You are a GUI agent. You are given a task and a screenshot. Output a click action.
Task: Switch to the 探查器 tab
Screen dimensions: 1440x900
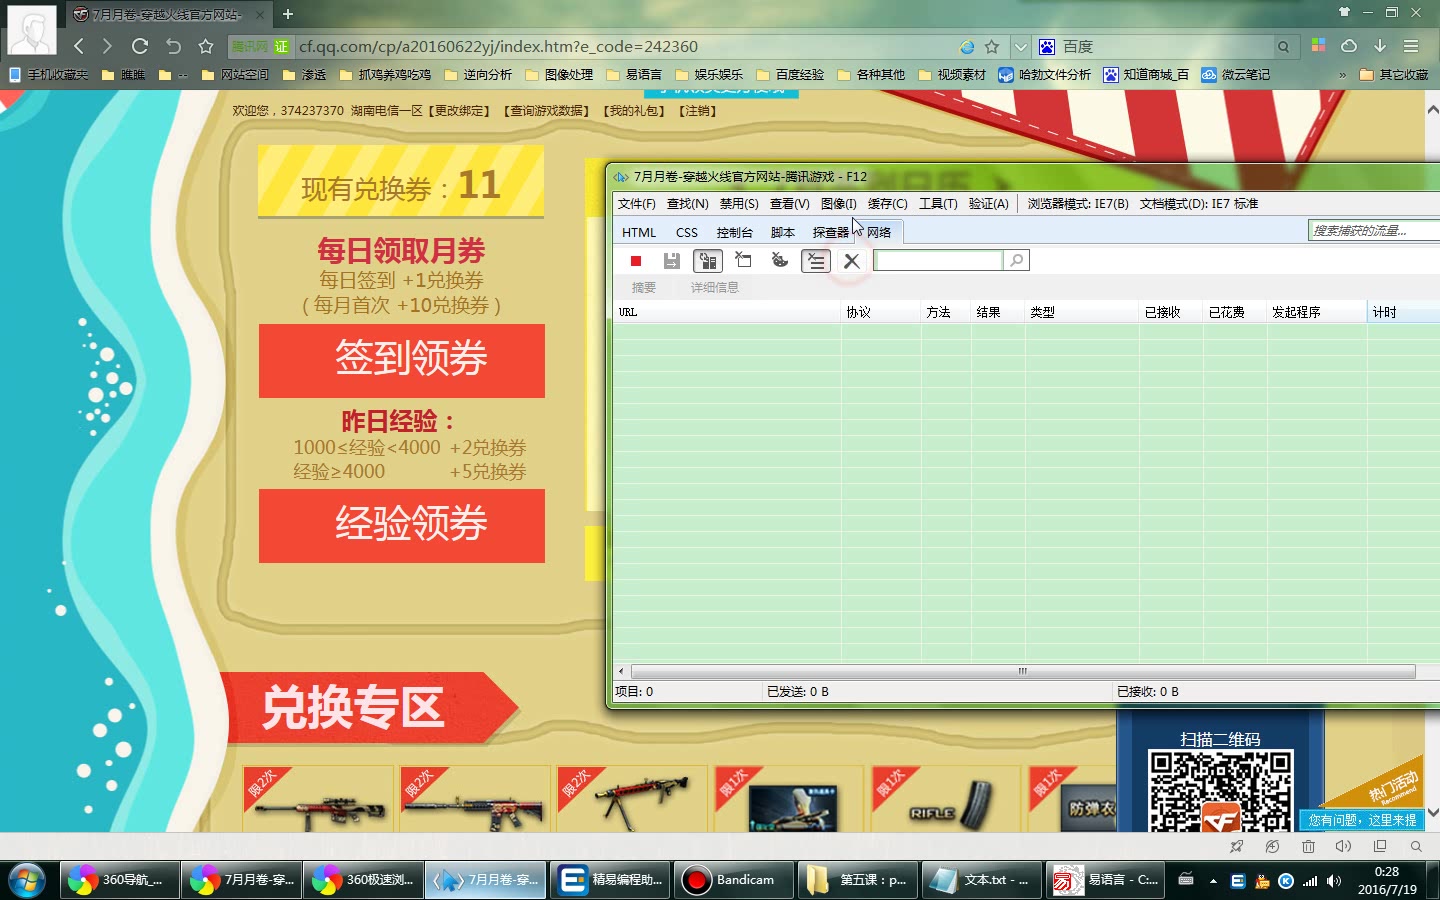[830, 232]
